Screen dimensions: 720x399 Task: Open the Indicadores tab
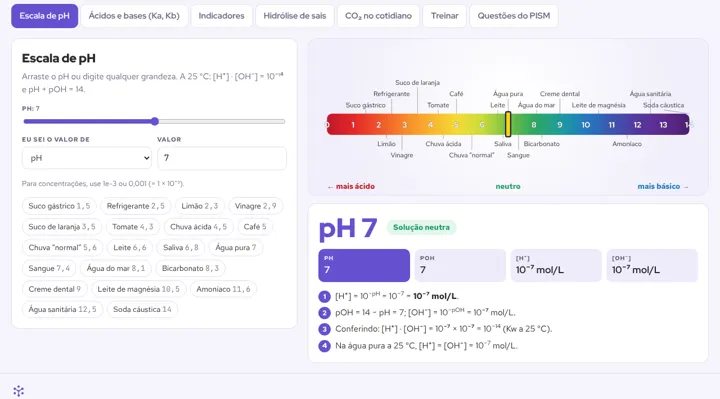221,16
